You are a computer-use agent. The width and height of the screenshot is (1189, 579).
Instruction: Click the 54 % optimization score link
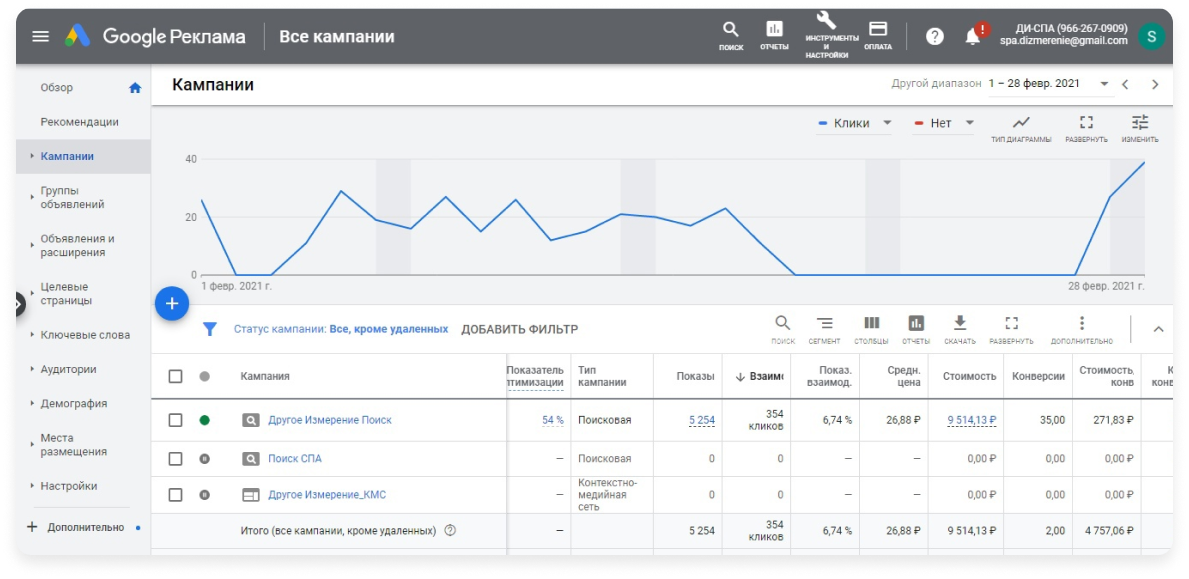tap(553, 420)
